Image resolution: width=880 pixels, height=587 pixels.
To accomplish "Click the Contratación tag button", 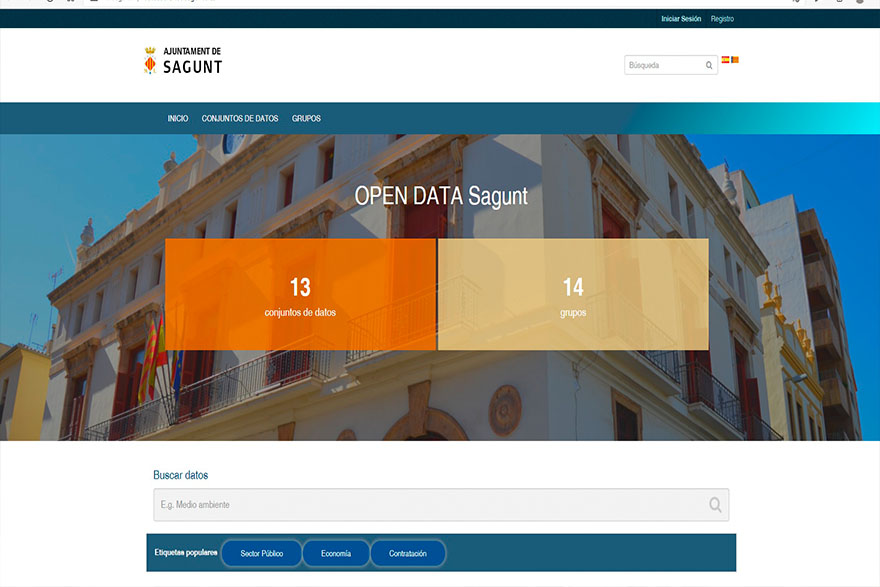I will [408, 553].
